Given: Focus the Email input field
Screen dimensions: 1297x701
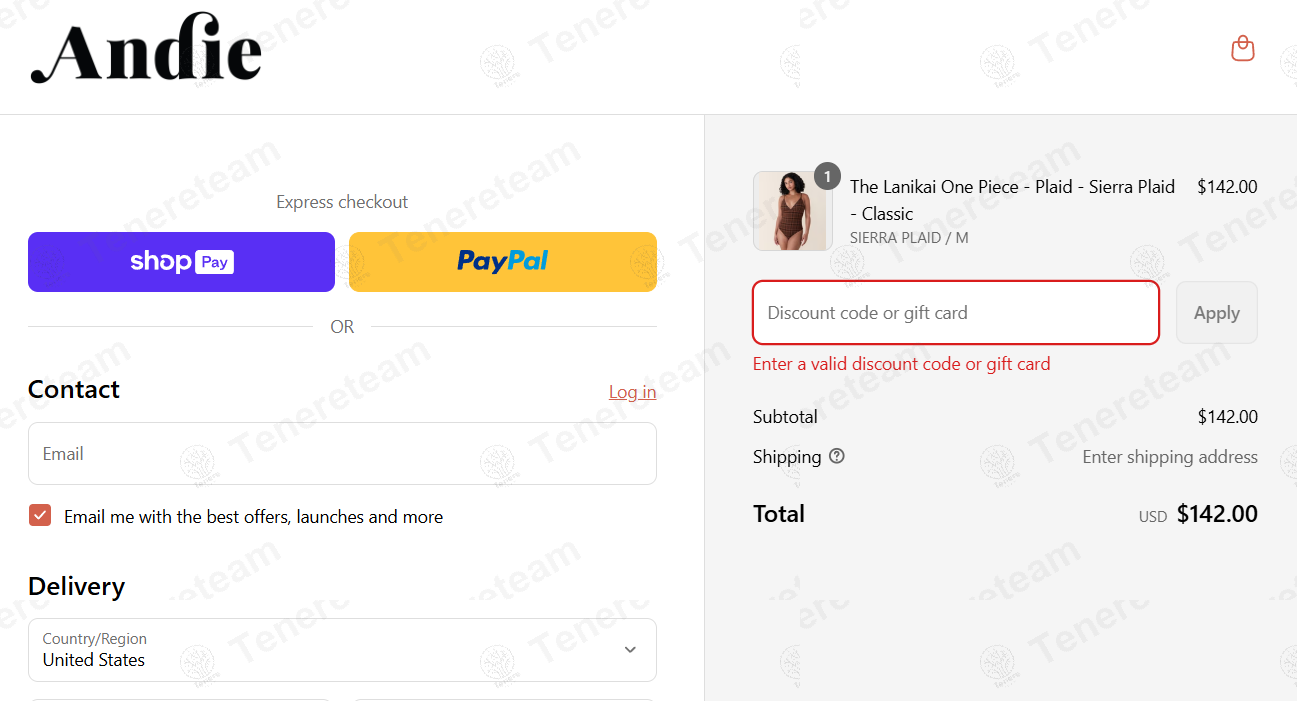Looking at the screenshot, I should pyautogui.click(x=342, y=454).
